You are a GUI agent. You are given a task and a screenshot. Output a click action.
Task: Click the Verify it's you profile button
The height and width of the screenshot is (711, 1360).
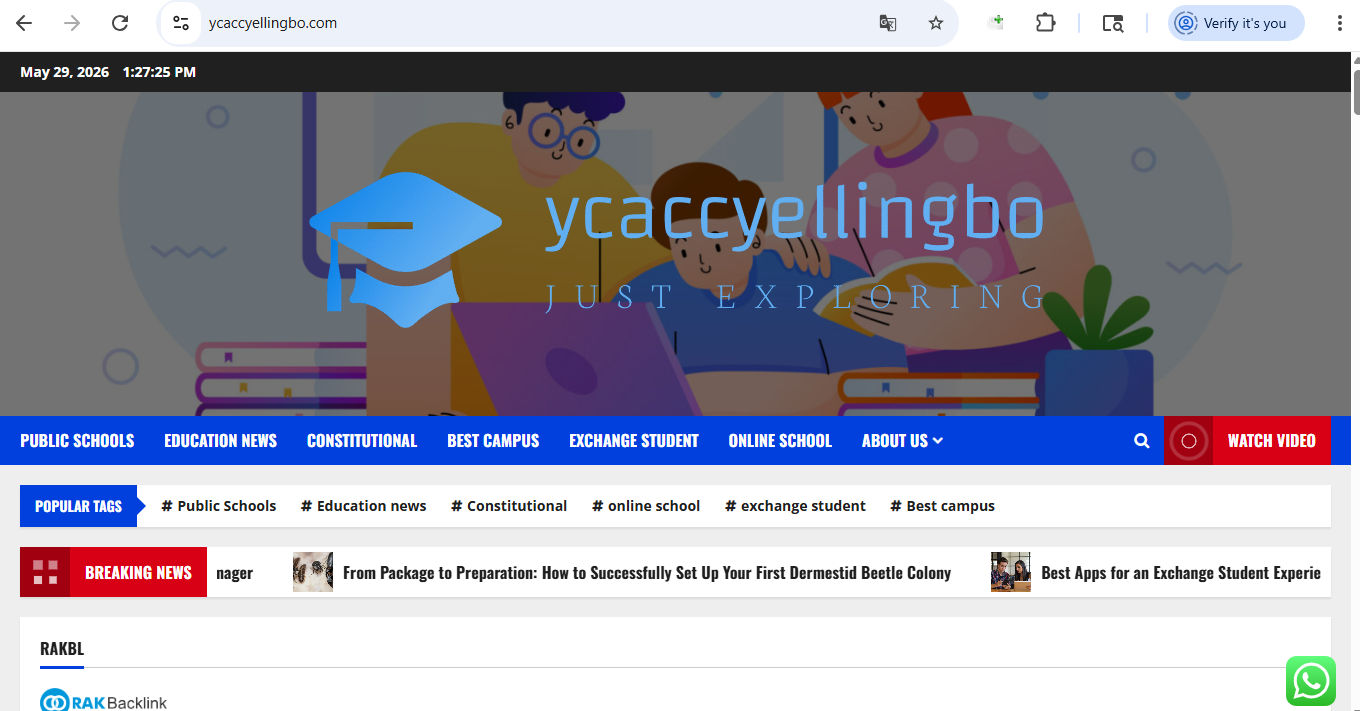(1236, 23)
